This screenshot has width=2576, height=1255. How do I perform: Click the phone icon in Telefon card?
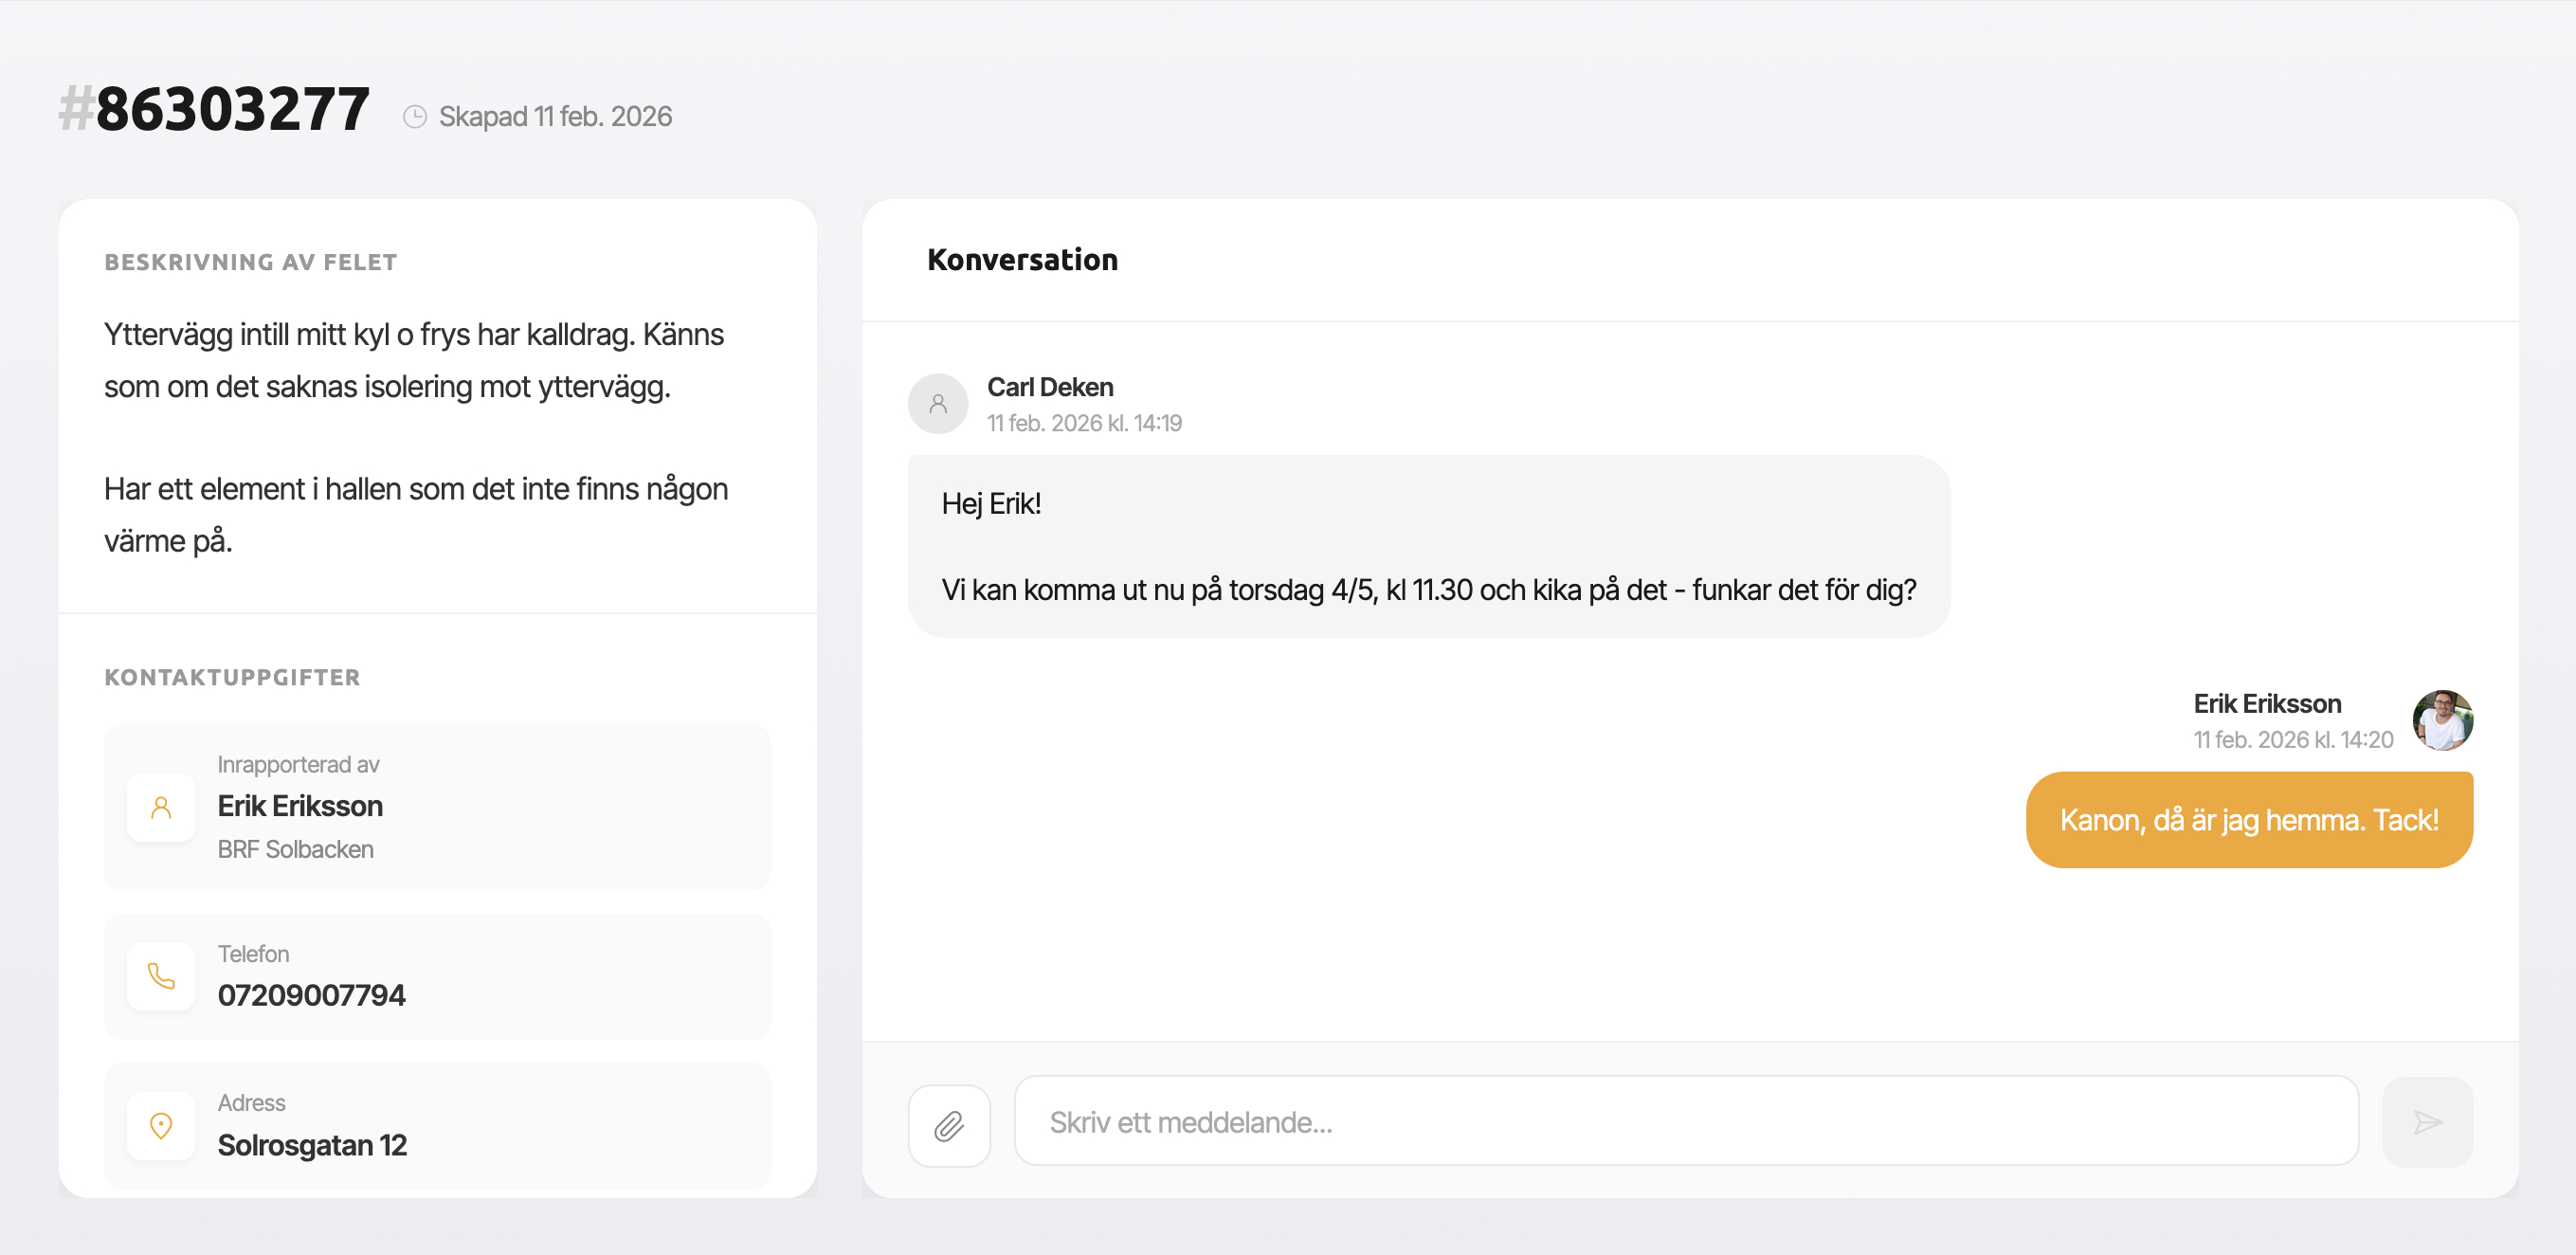tap(161, 976)
